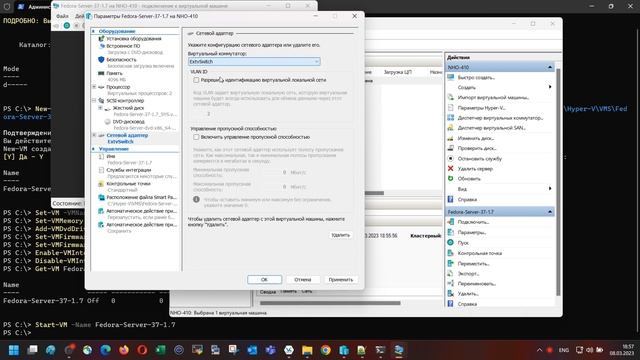The height and width of the screenshot is (360, 640).
Task: Open Google Chrome from the taskbar
Action: [x=325, y=350]
